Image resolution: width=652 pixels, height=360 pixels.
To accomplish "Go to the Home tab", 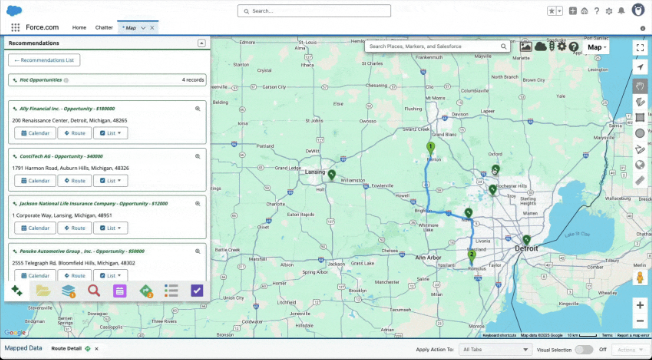I will point(79,27).
